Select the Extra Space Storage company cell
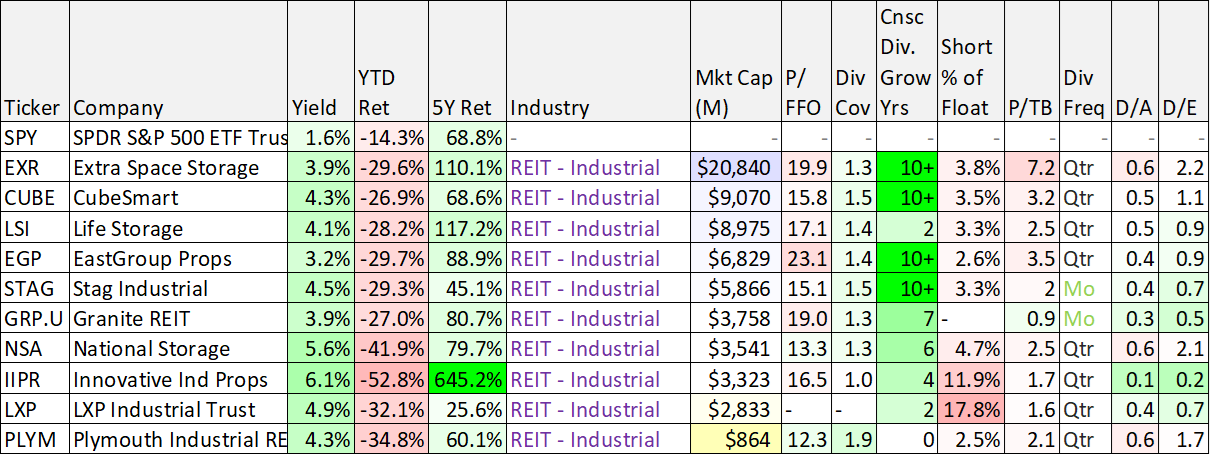 pos(178,167)
